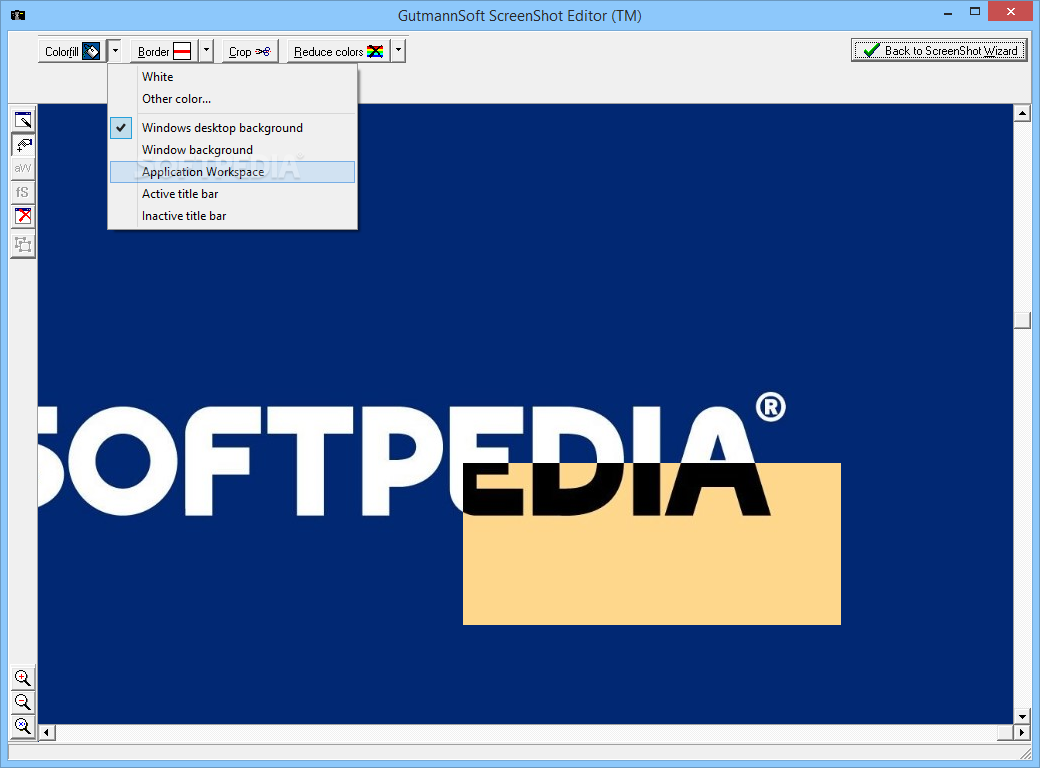
Task: Select the color fill bucket tool
Action: pos(23,144)
